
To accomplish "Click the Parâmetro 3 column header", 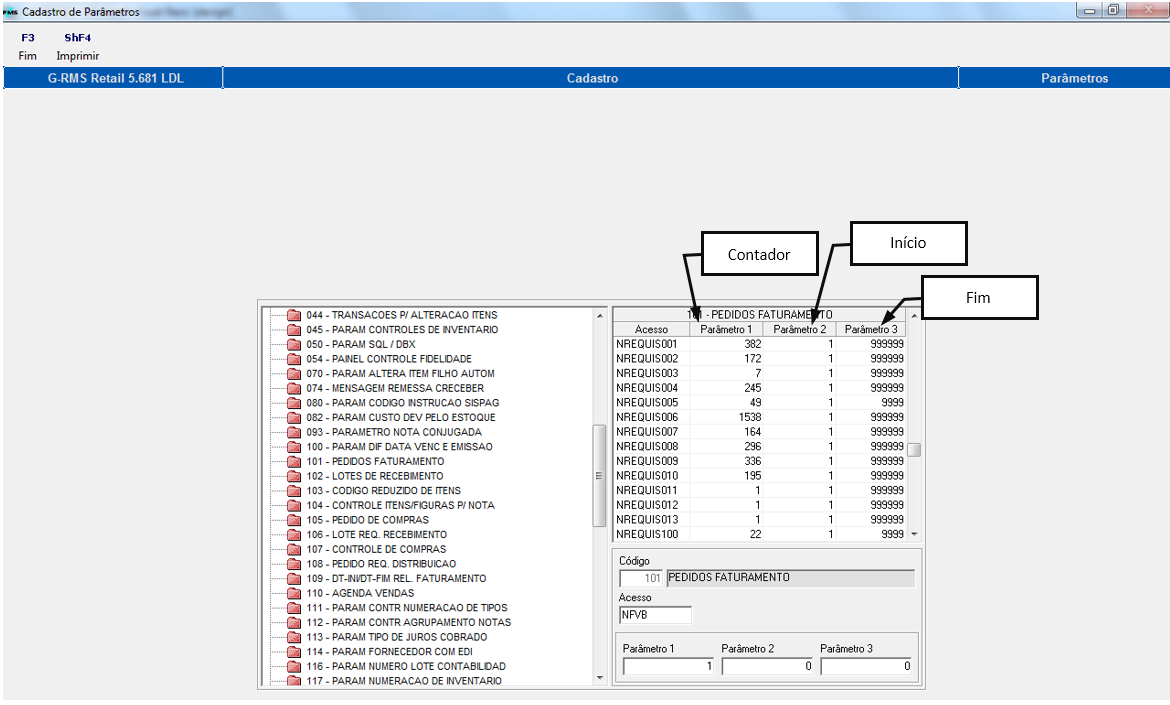I will coord(871,329).
